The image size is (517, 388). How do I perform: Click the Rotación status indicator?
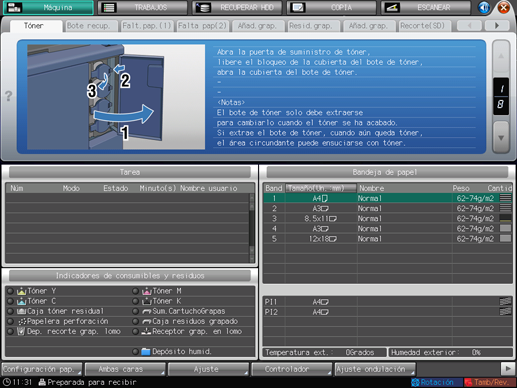tap(437, 382)
